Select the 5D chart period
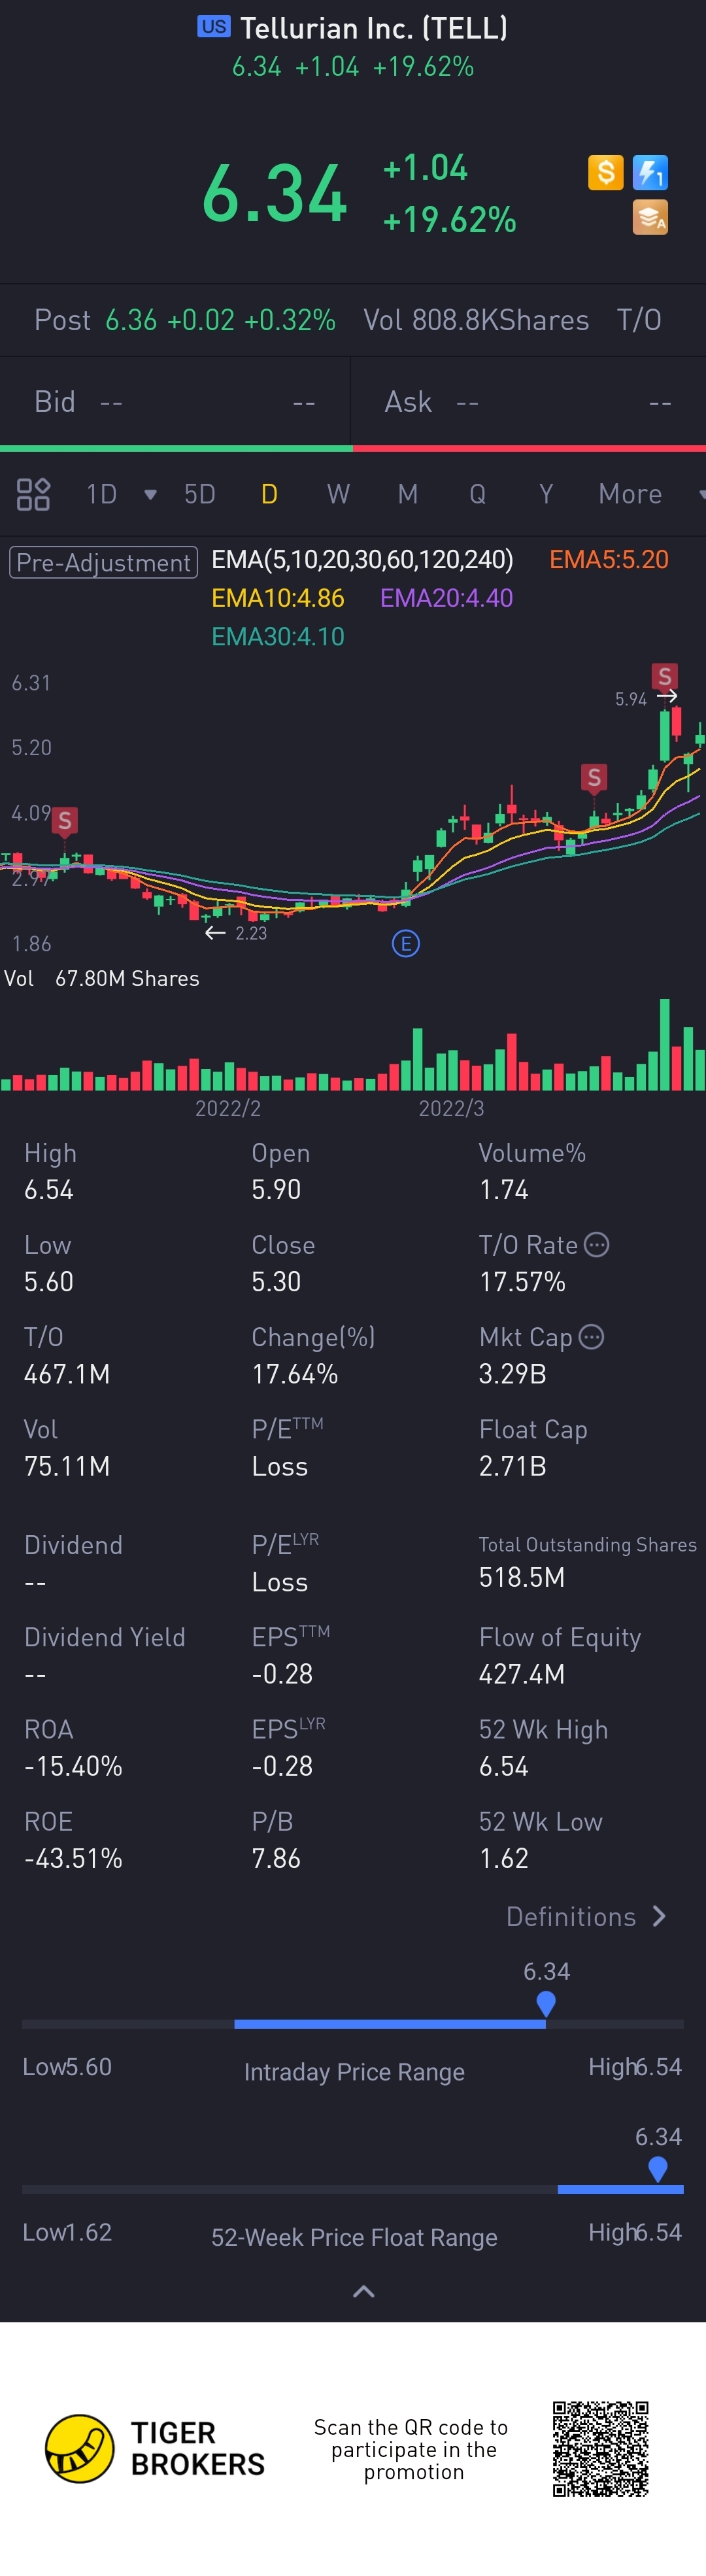This screenshot has height=2576, width=706. click(x=199, y=494)
